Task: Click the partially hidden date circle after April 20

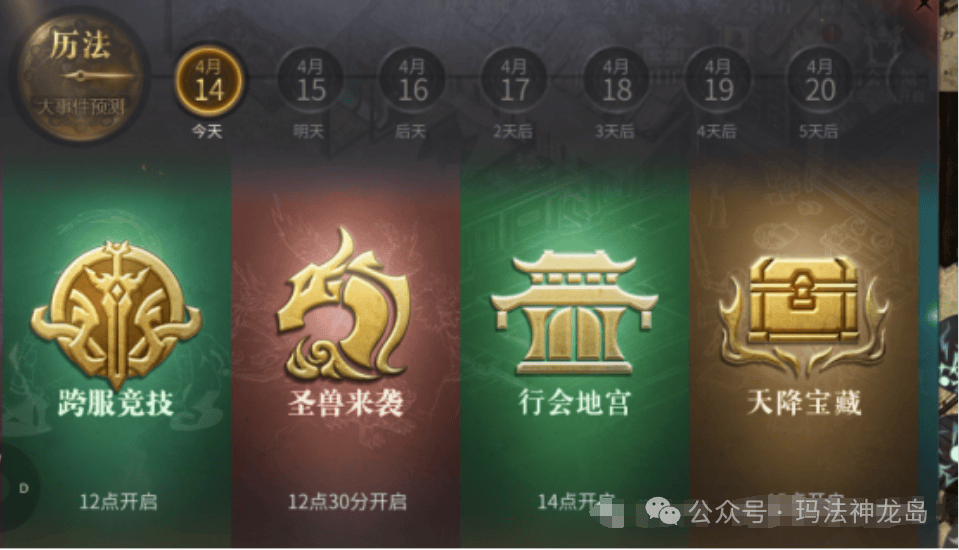Action: (x=909, y=82)
